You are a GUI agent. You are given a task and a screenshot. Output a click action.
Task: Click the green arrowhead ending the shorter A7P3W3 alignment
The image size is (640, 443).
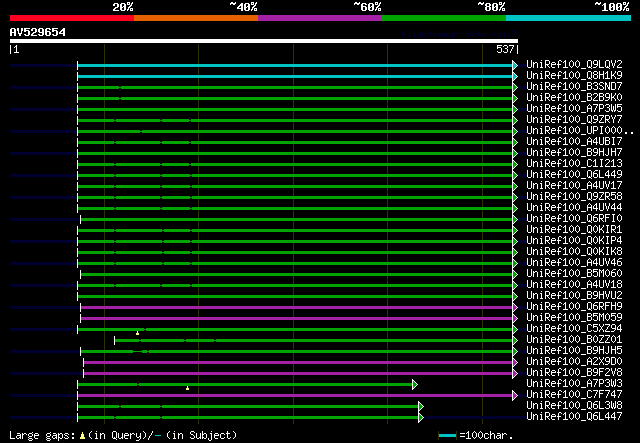[415, 385]
